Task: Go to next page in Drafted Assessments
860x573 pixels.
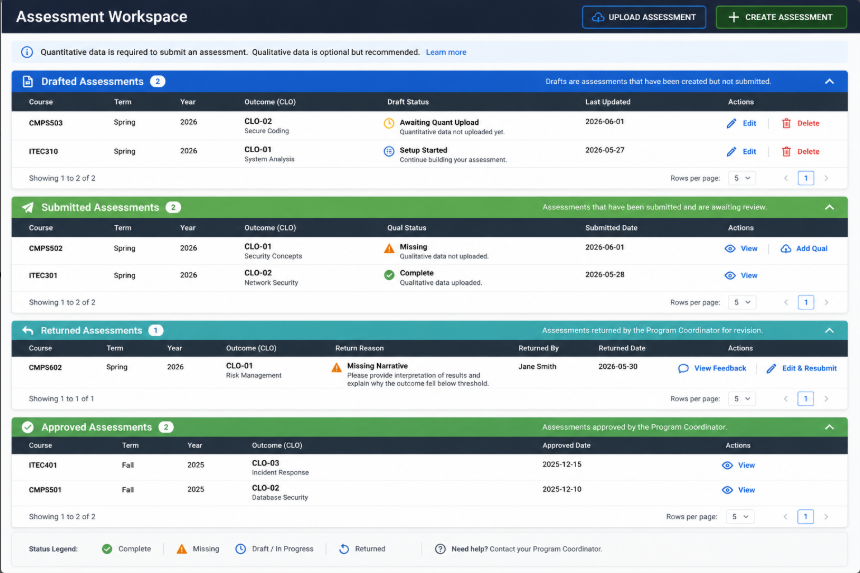Action: pos(826,178)
